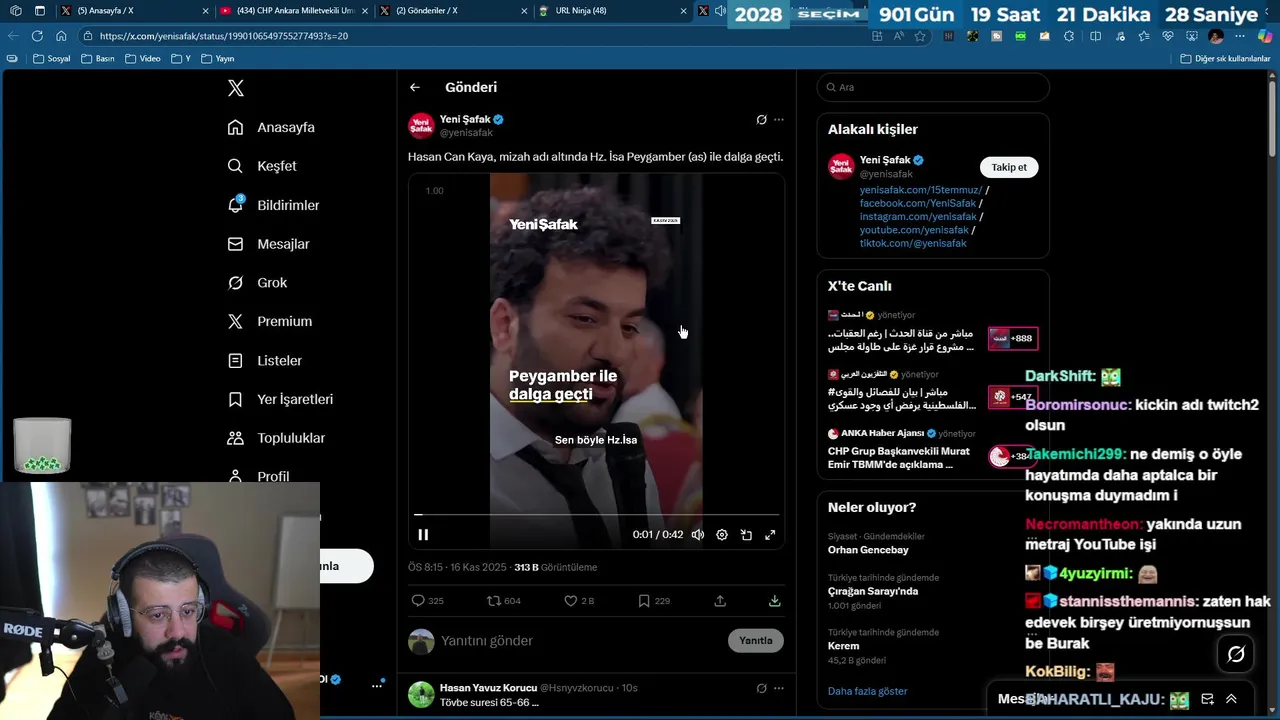Open Premium in the sidebar
Screen dimensions: 1280x720
(x=269, y=321)
